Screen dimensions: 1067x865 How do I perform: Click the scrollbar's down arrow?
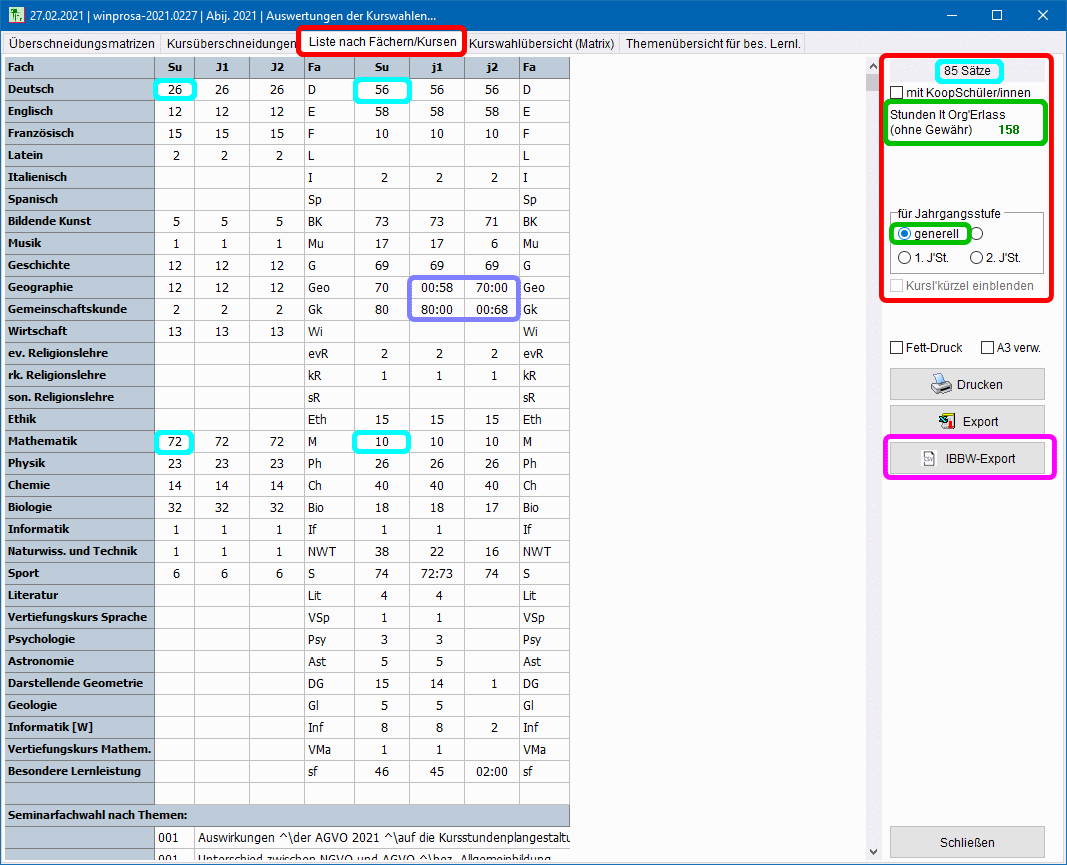(x=873, y=851)
